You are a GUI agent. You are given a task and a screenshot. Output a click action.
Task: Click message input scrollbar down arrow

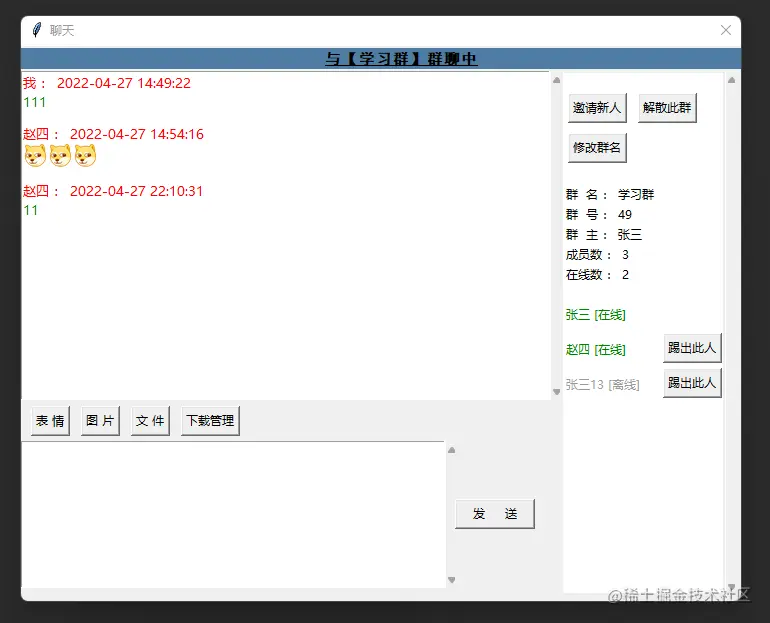point(452,580)
